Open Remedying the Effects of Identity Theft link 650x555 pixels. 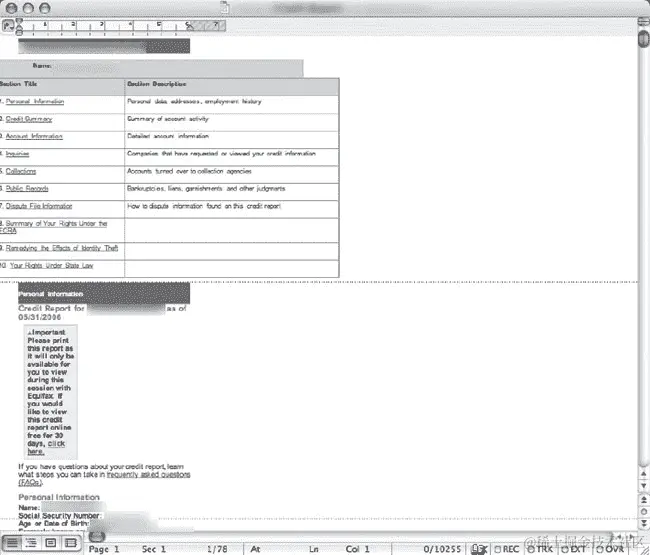tap(62, 248)
